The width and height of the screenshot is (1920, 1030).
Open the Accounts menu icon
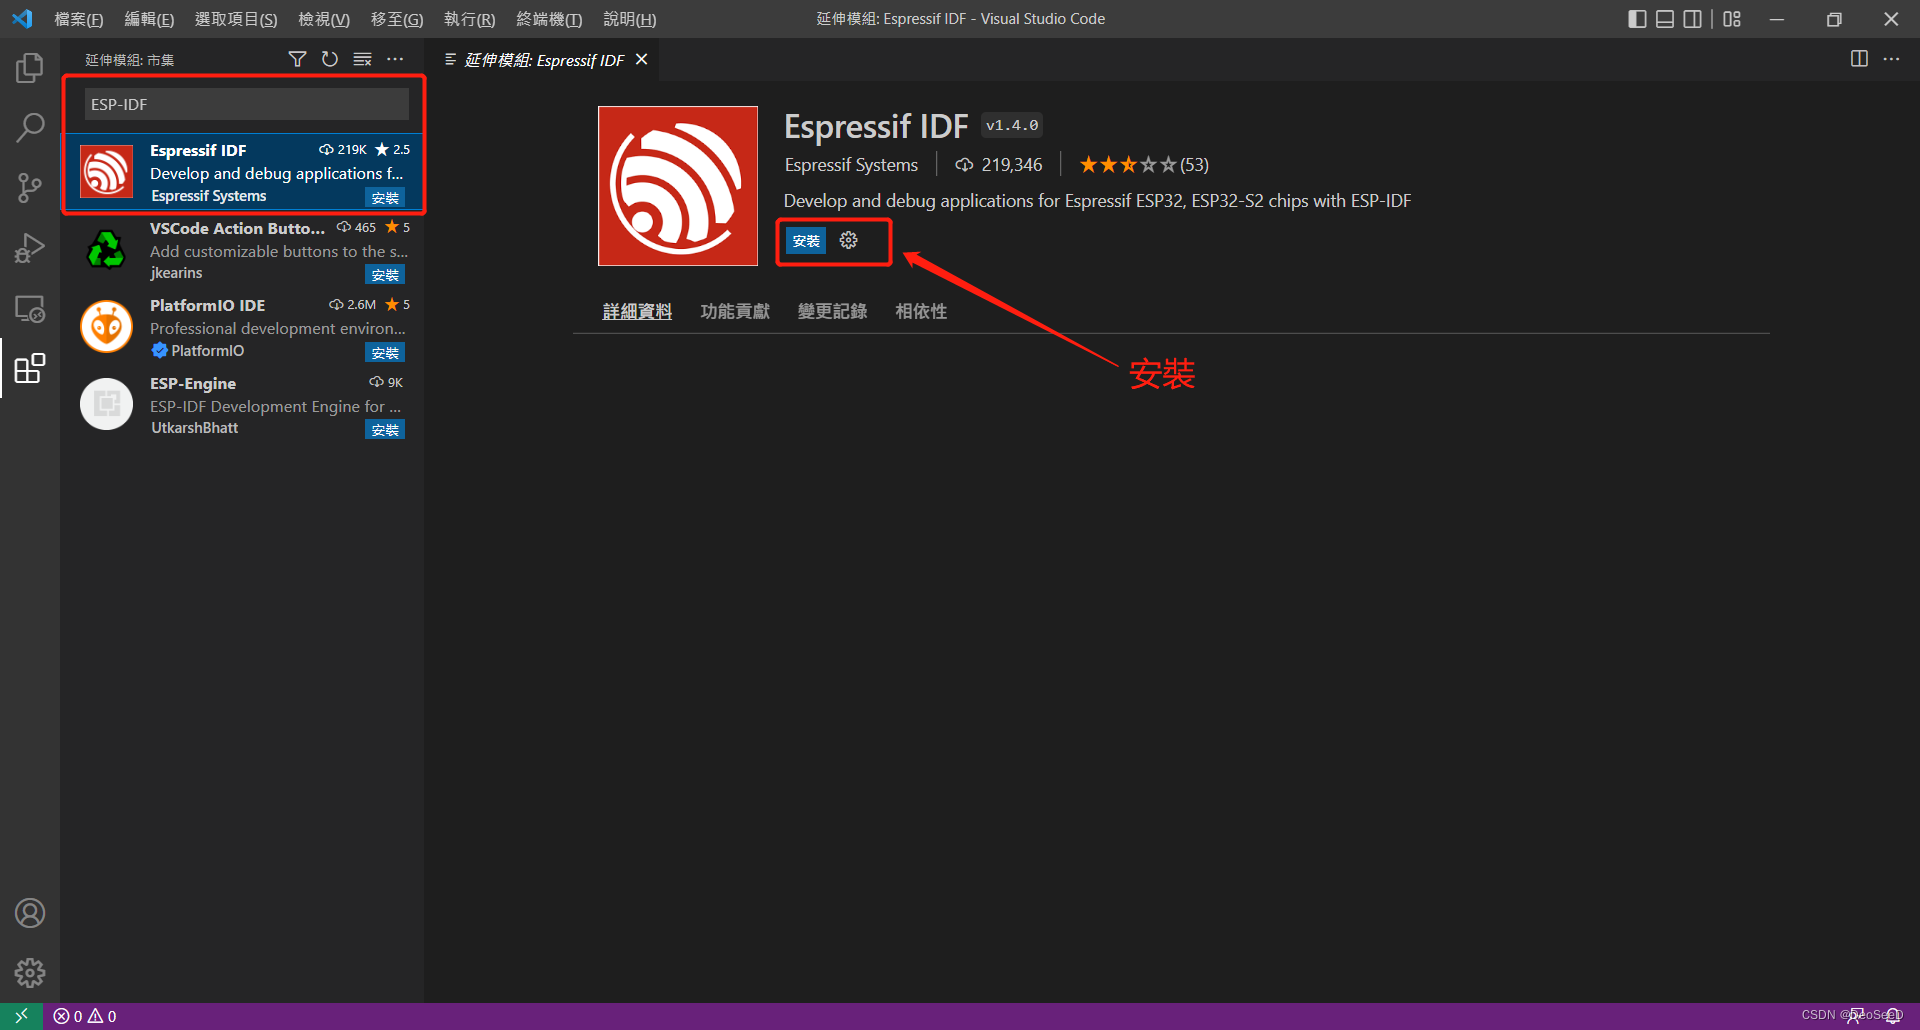tap(30, 913)
